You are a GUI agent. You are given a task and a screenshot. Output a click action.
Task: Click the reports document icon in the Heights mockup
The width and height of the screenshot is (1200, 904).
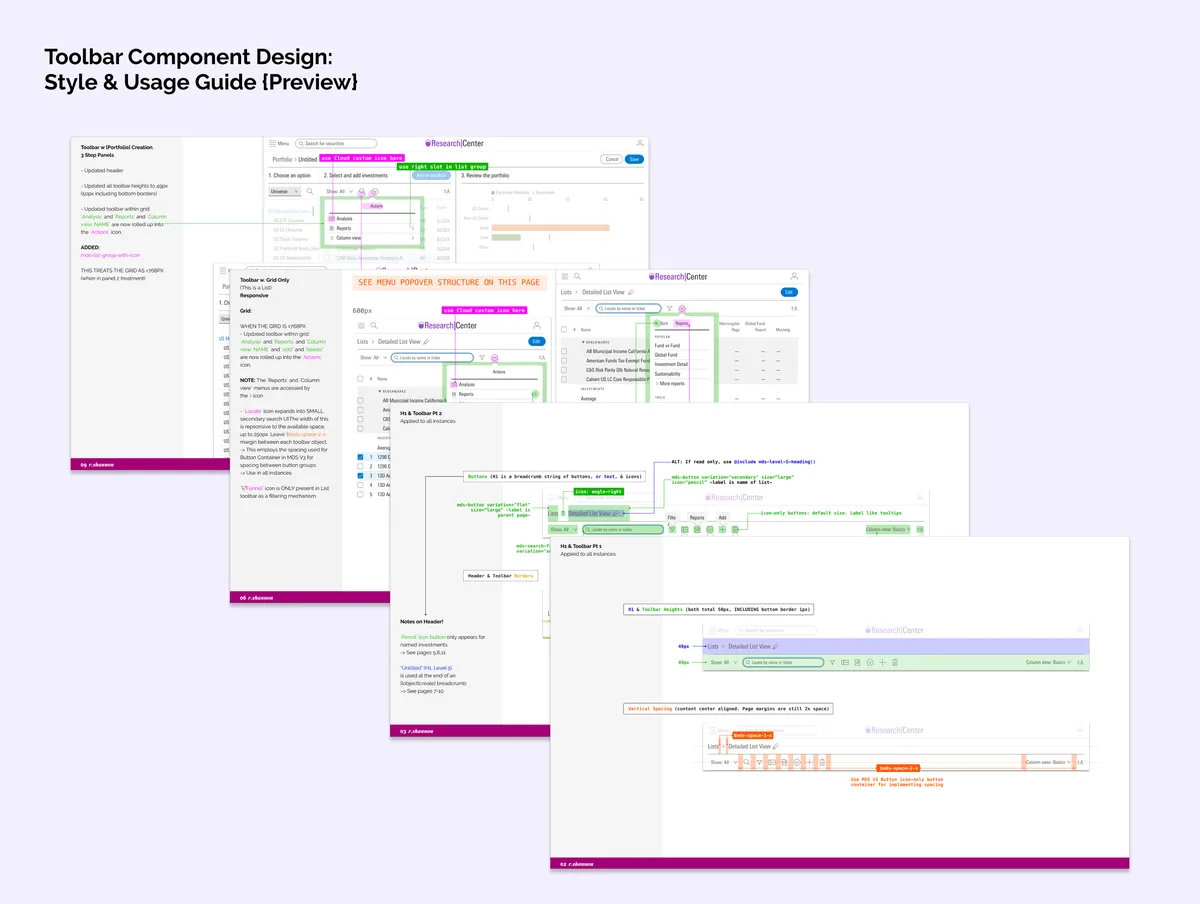coord(857,663)
